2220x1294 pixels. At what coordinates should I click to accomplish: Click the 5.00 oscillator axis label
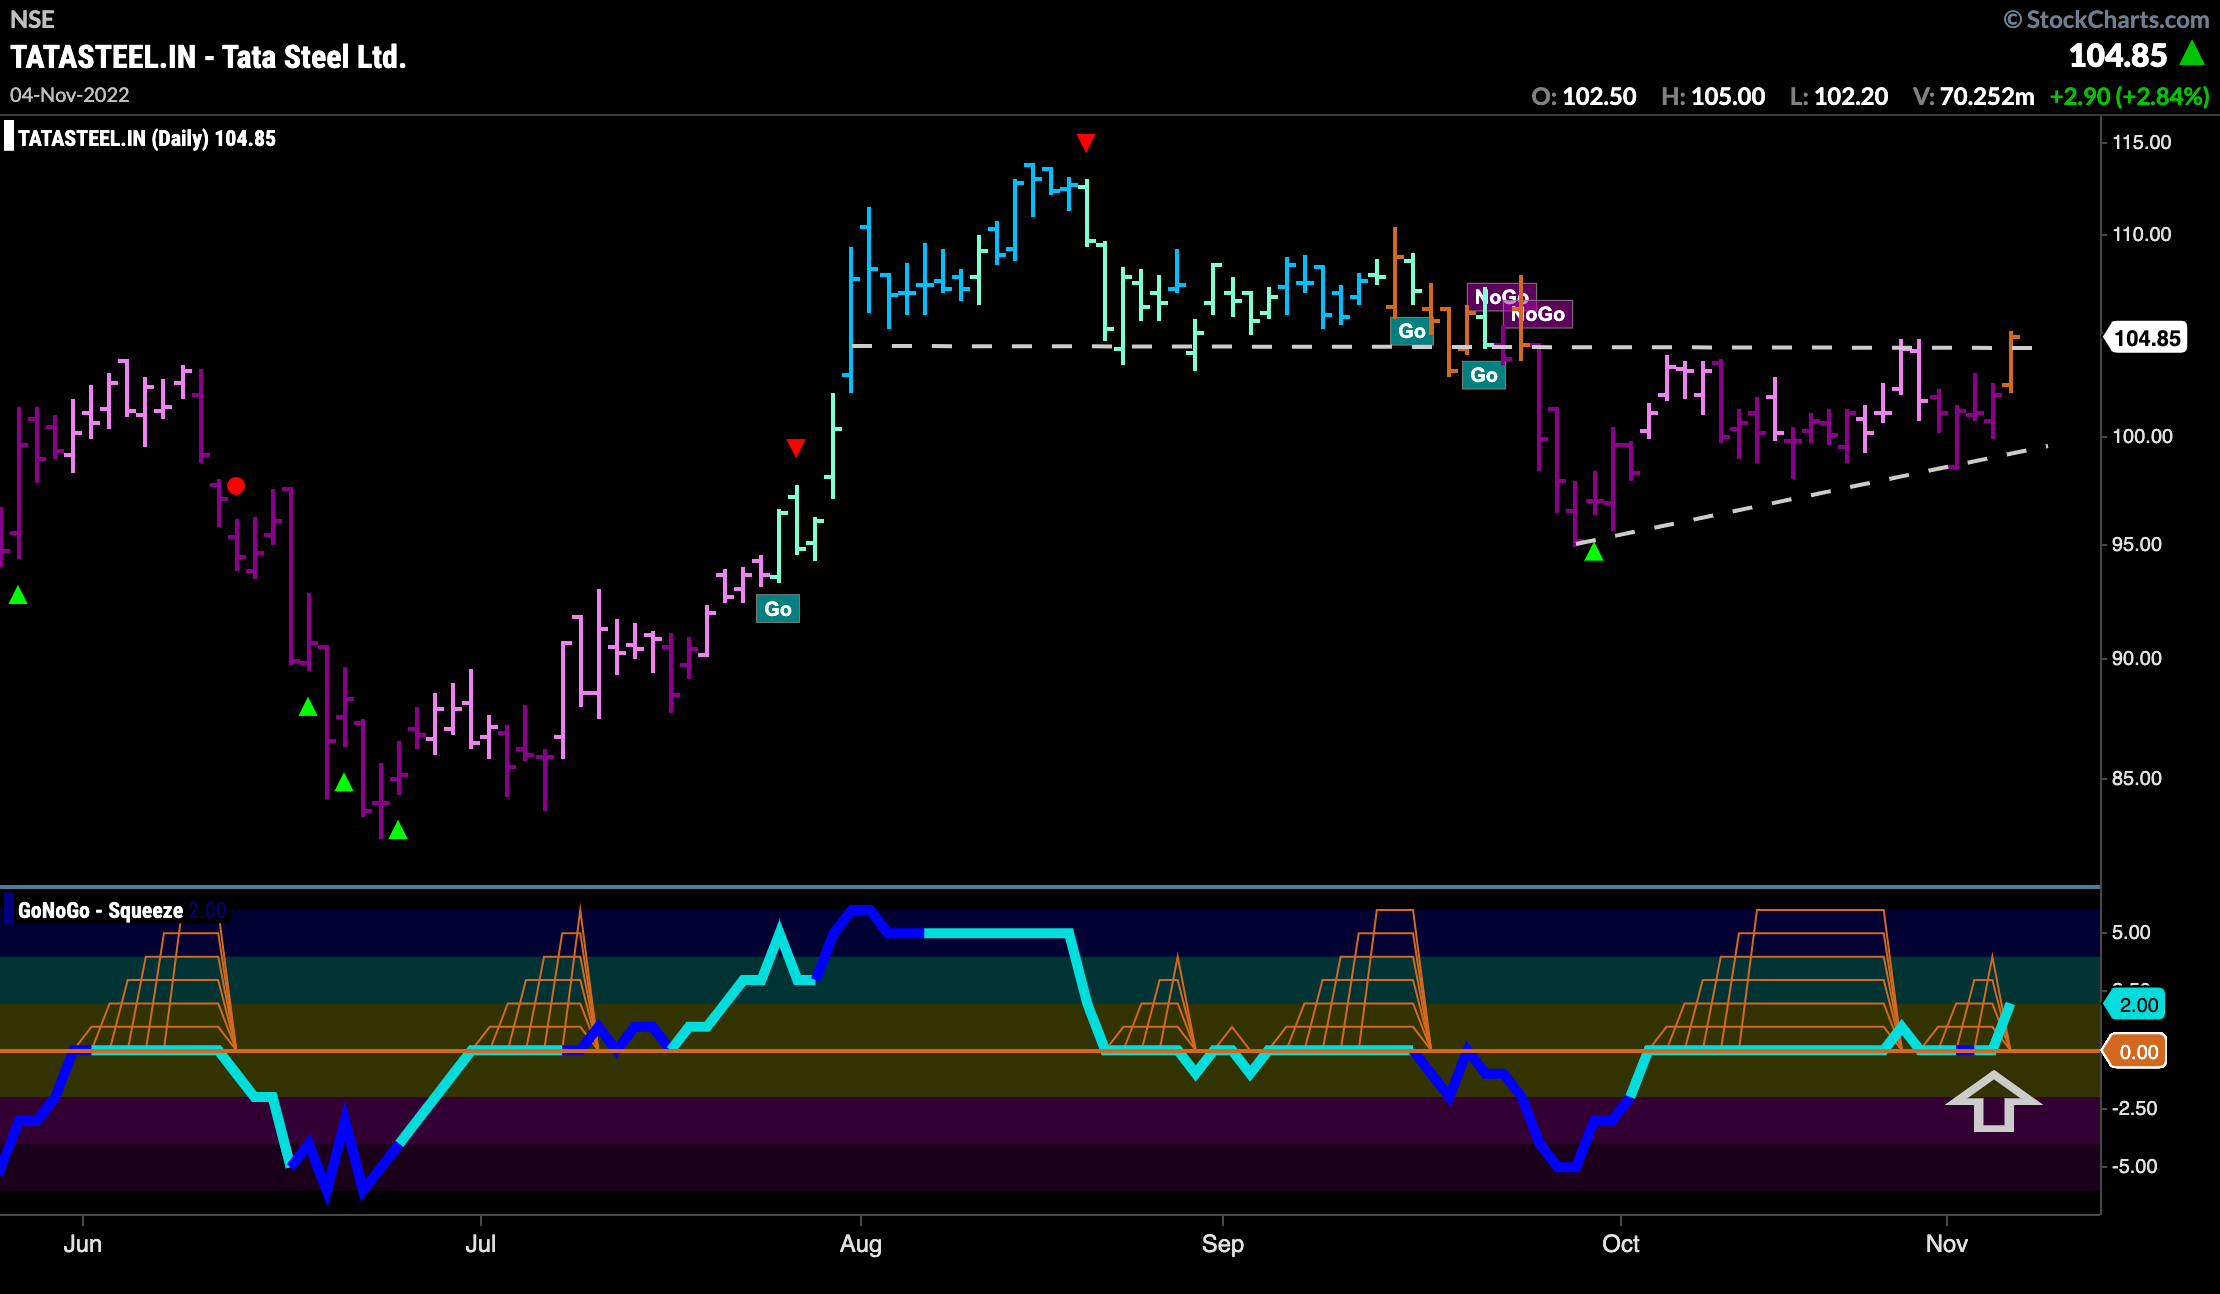(x=2131, y=932)
